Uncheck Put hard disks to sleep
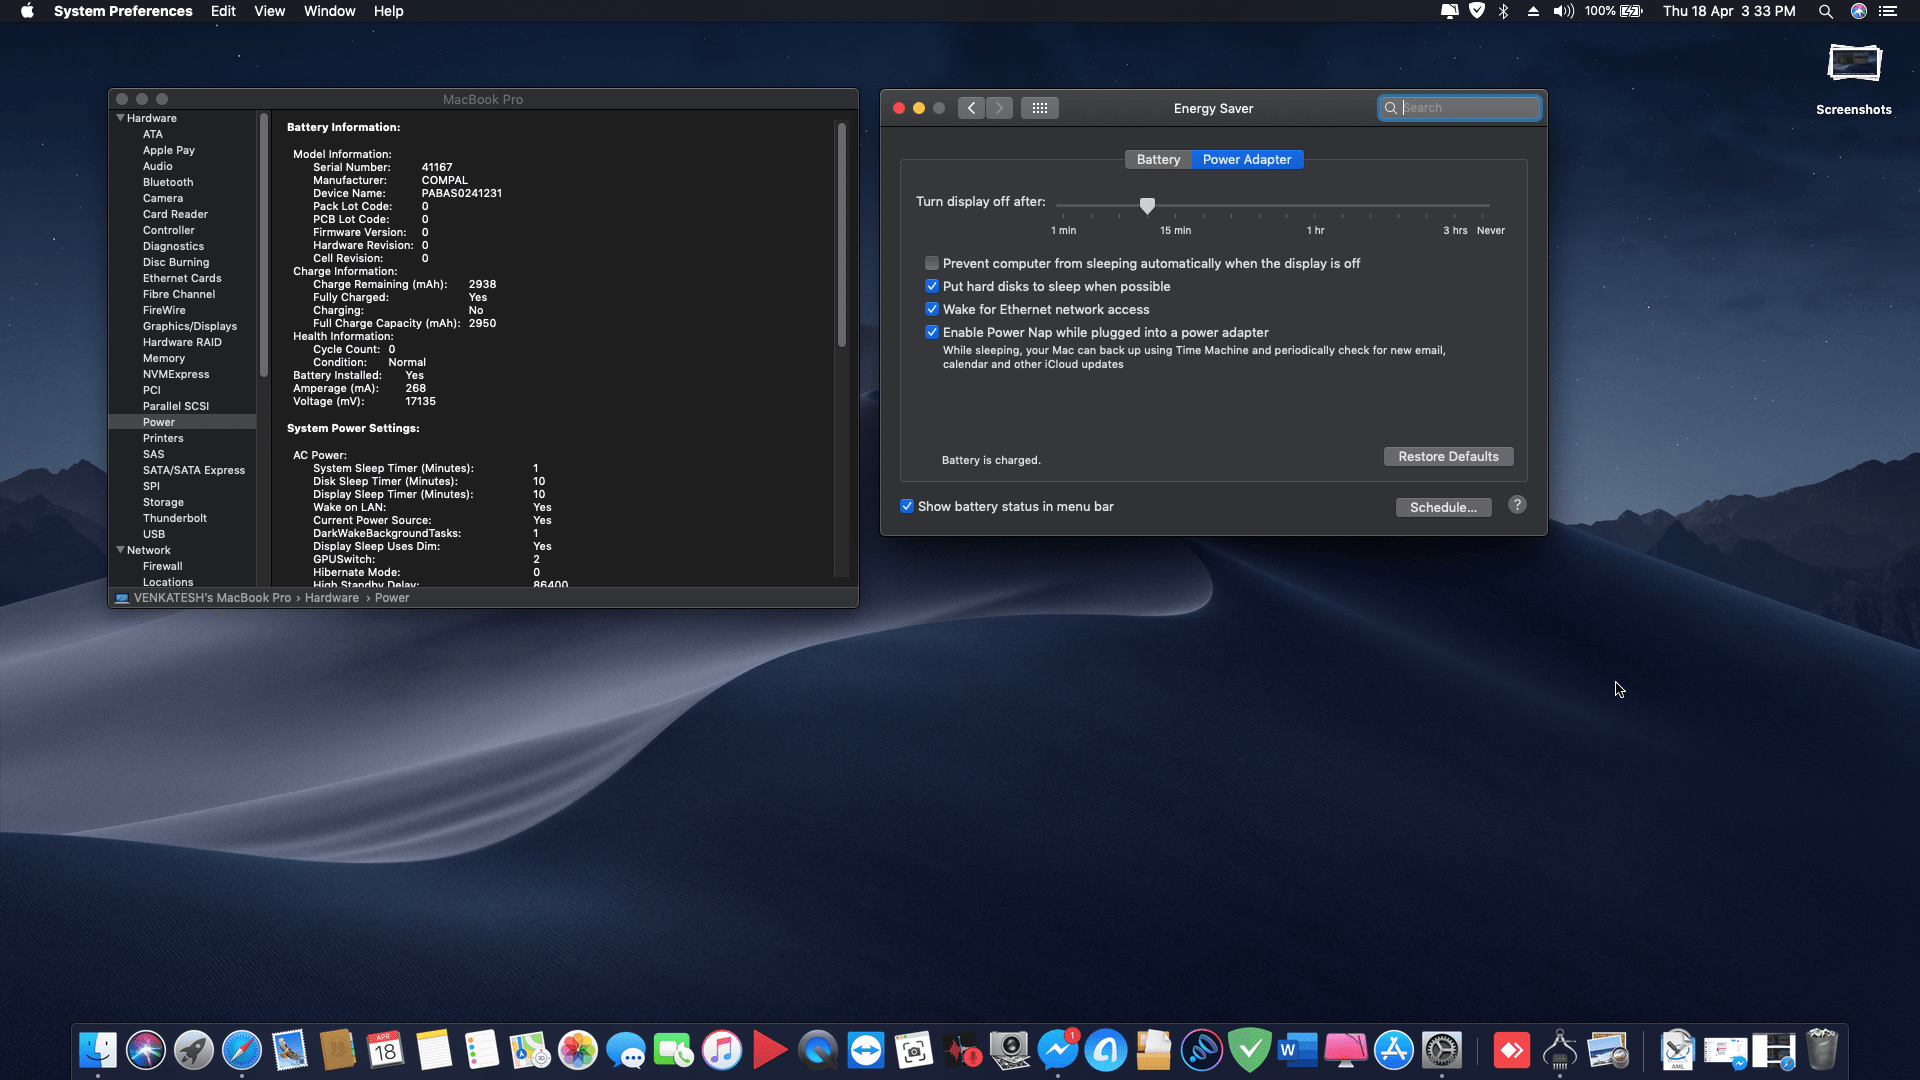 (932, 287)
